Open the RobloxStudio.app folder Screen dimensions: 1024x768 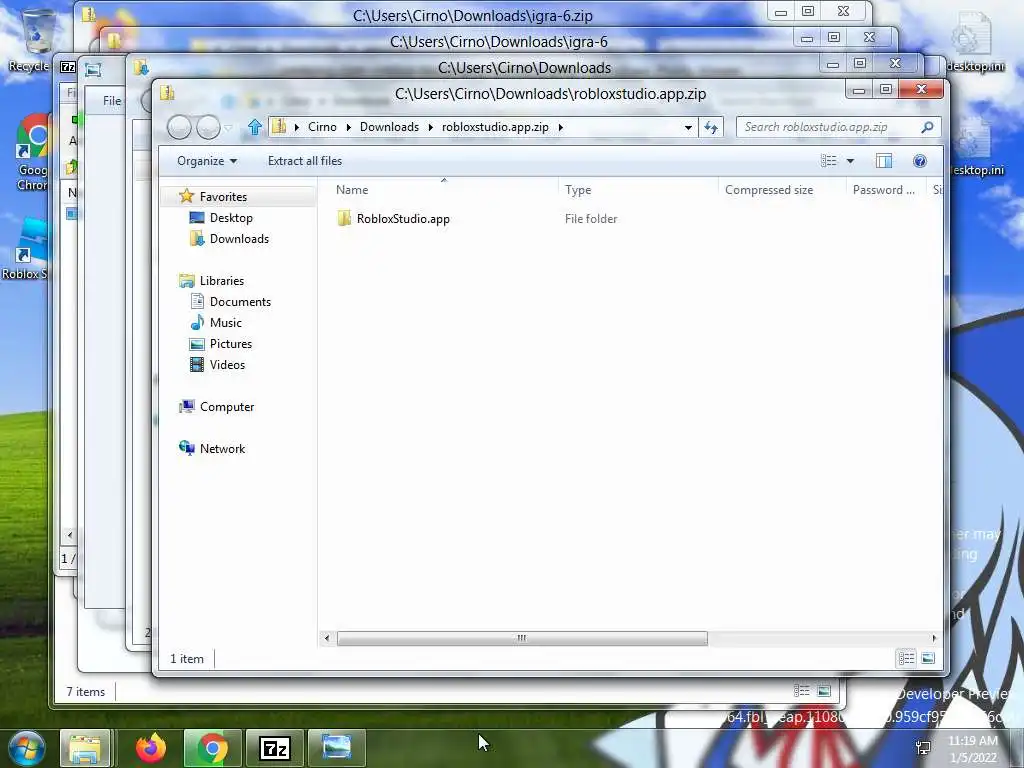tap(403, 219)
